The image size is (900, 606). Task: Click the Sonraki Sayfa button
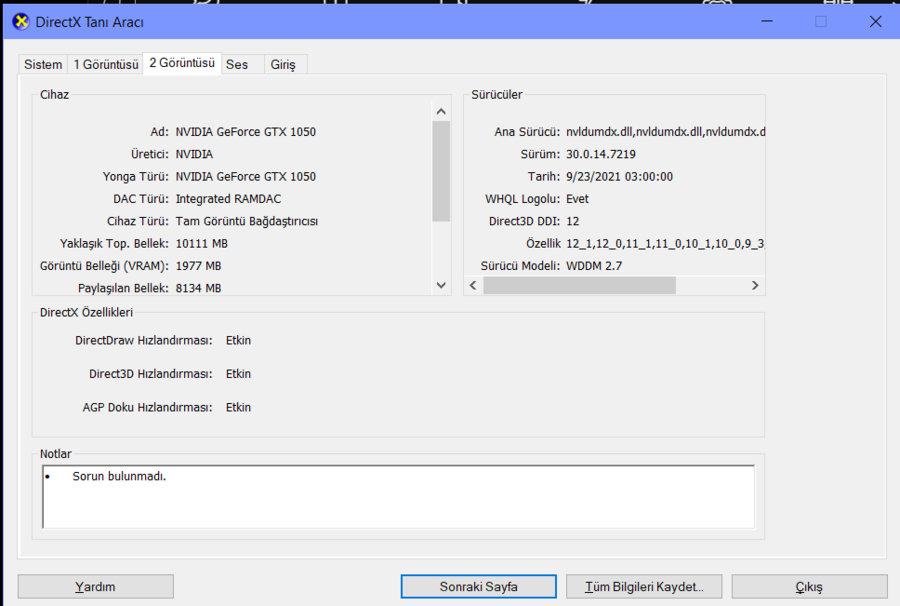(479, 586)
